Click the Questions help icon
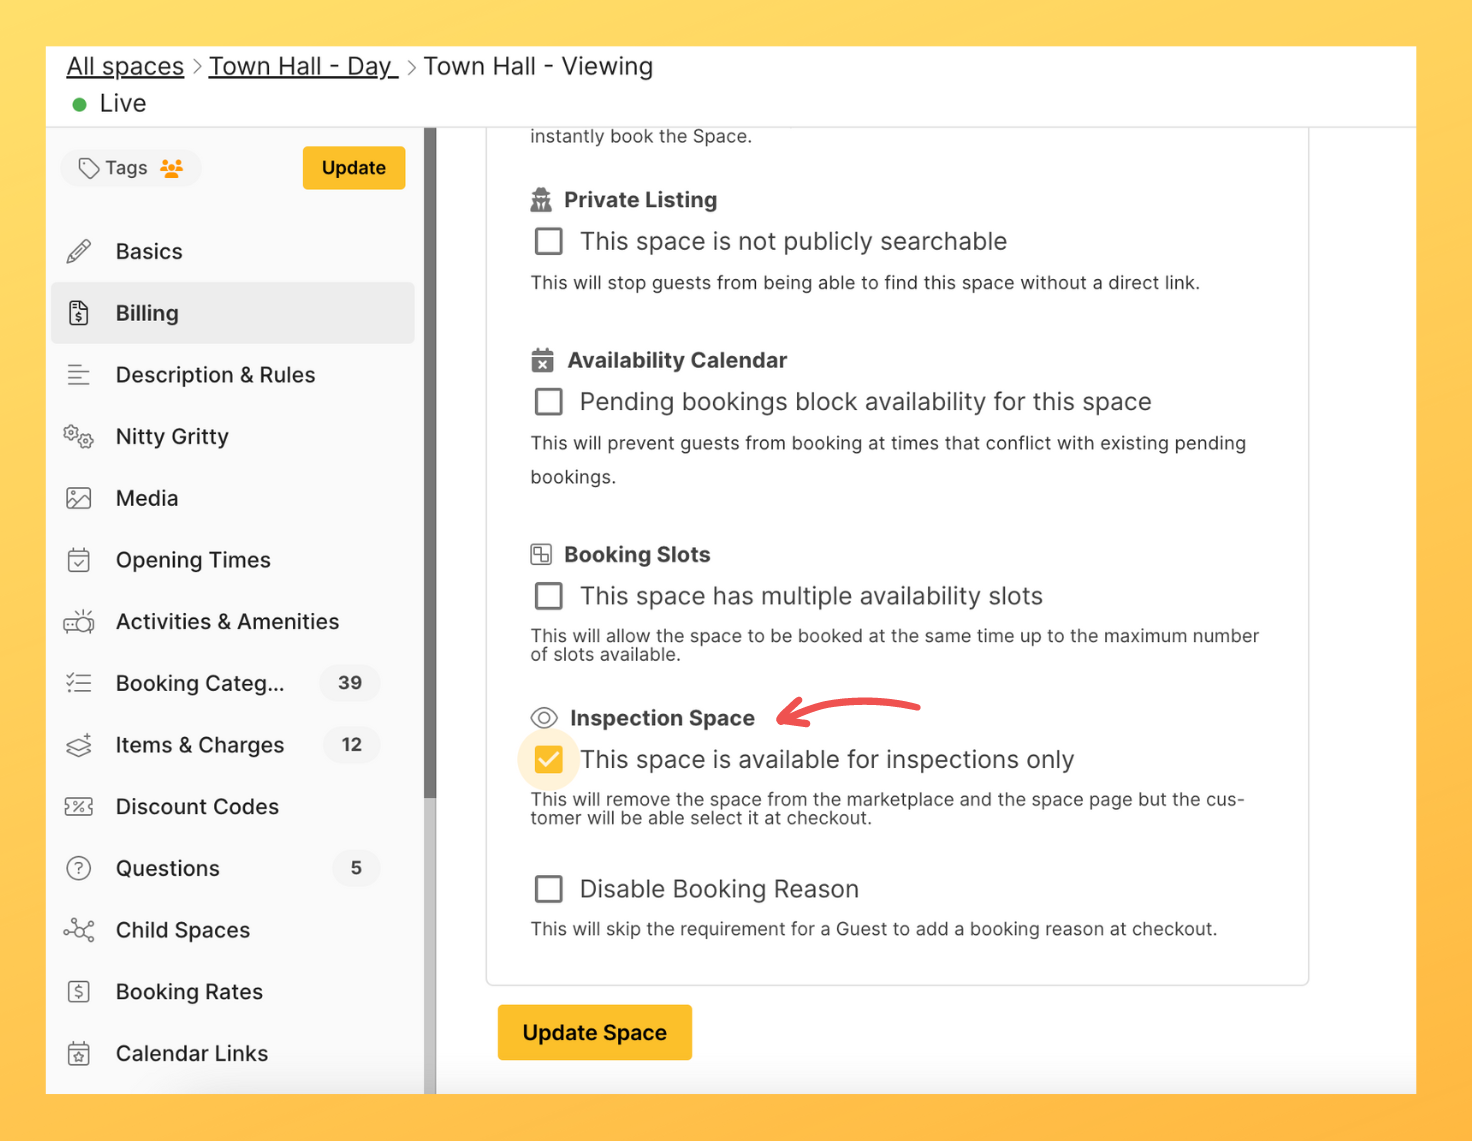 click(79, 868)
